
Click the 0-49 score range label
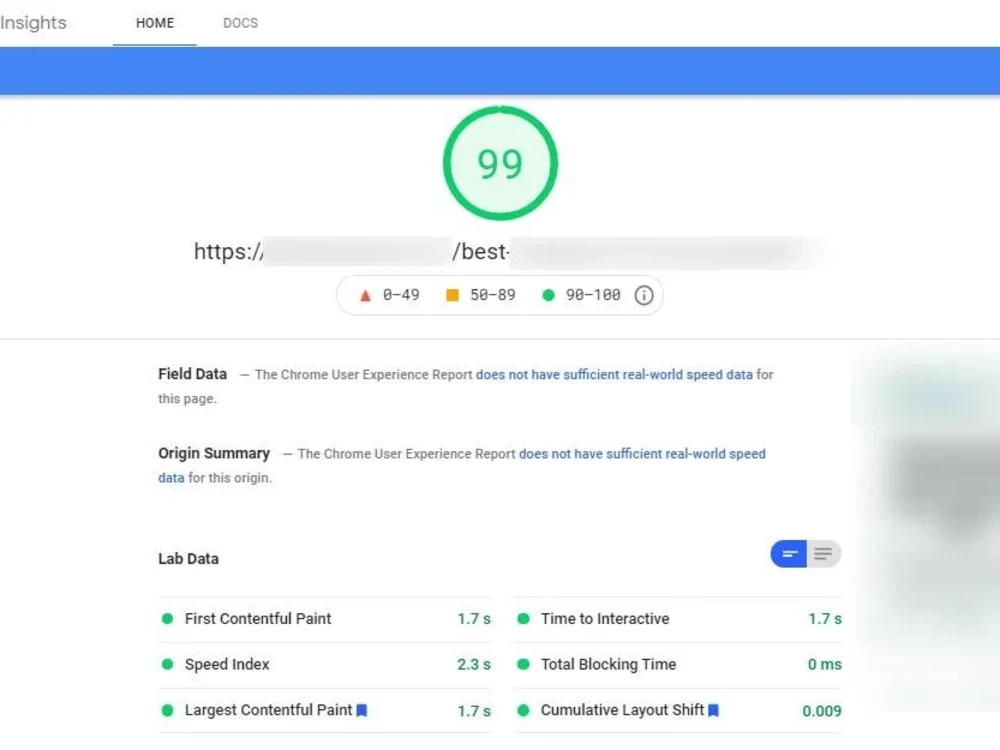(401, 295)
